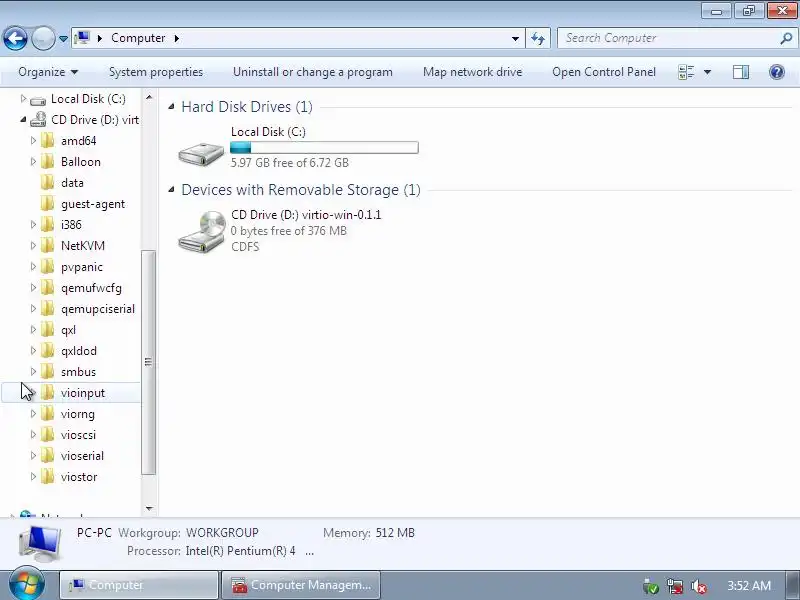Switch to Computer taskbar button
This screenshot has height=600, width=800.
139,585
